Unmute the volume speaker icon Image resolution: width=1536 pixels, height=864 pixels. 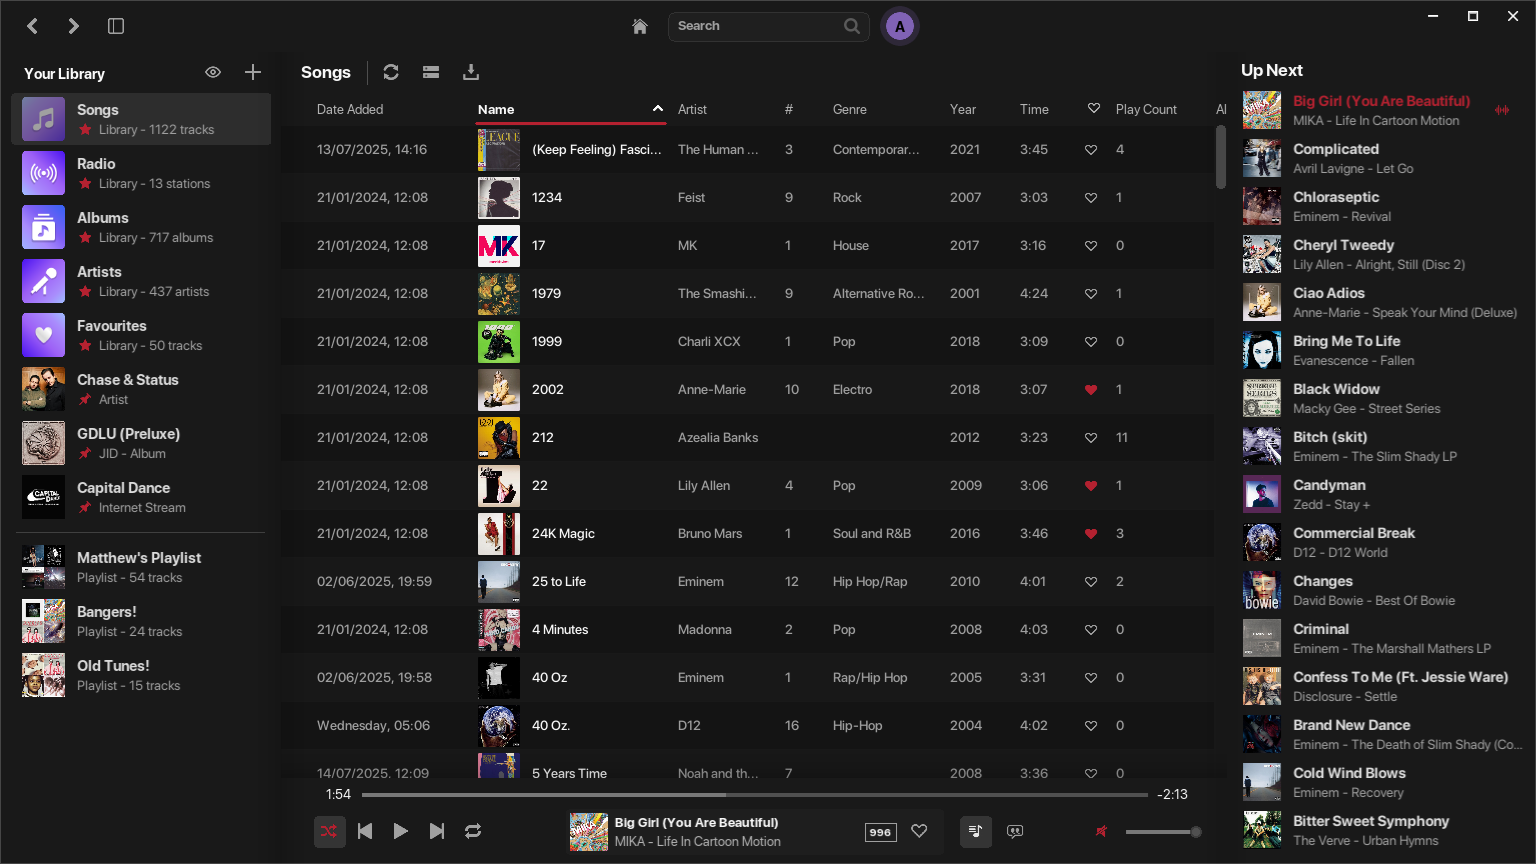(1102, 831)
